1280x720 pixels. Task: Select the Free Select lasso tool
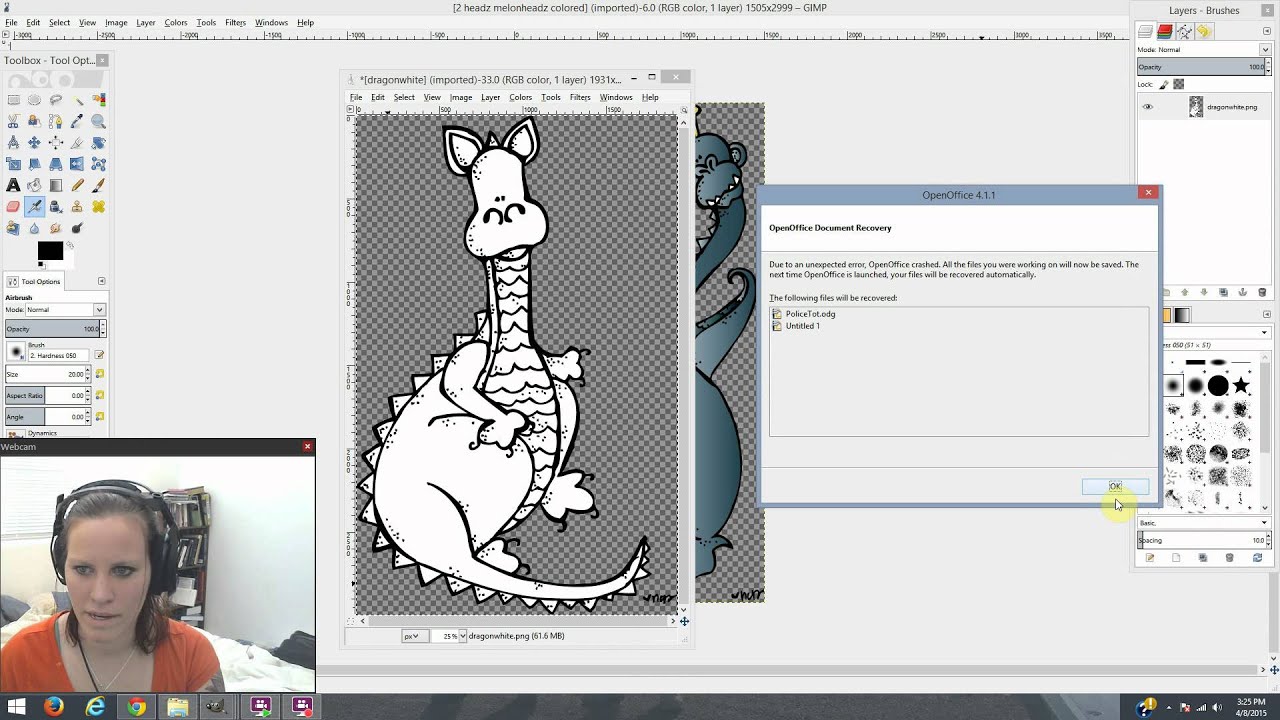(56, 100)
